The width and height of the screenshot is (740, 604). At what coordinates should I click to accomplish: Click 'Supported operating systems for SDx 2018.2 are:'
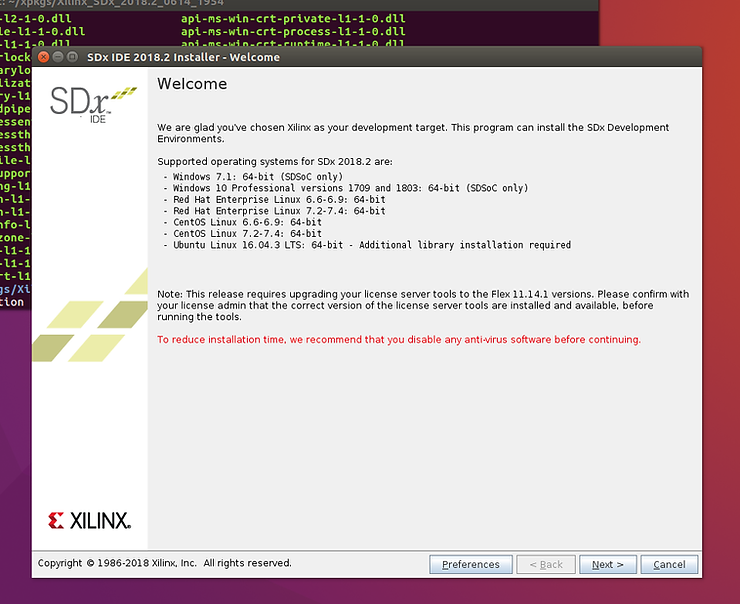tap(275, 161)
